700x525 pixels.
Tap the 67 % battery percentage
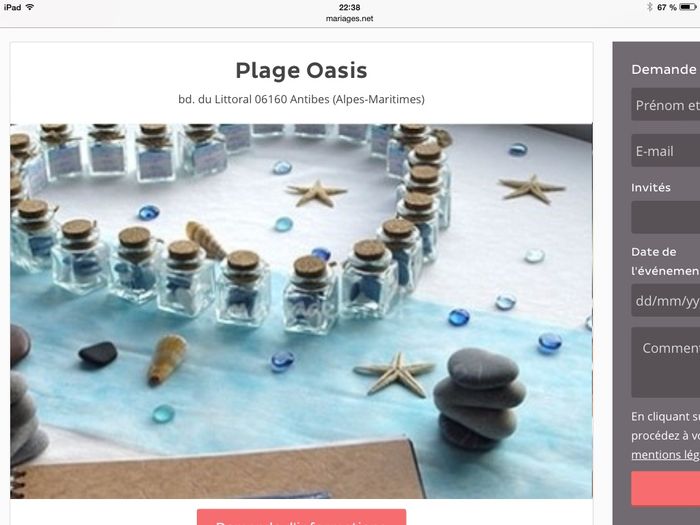coord(667,7)
